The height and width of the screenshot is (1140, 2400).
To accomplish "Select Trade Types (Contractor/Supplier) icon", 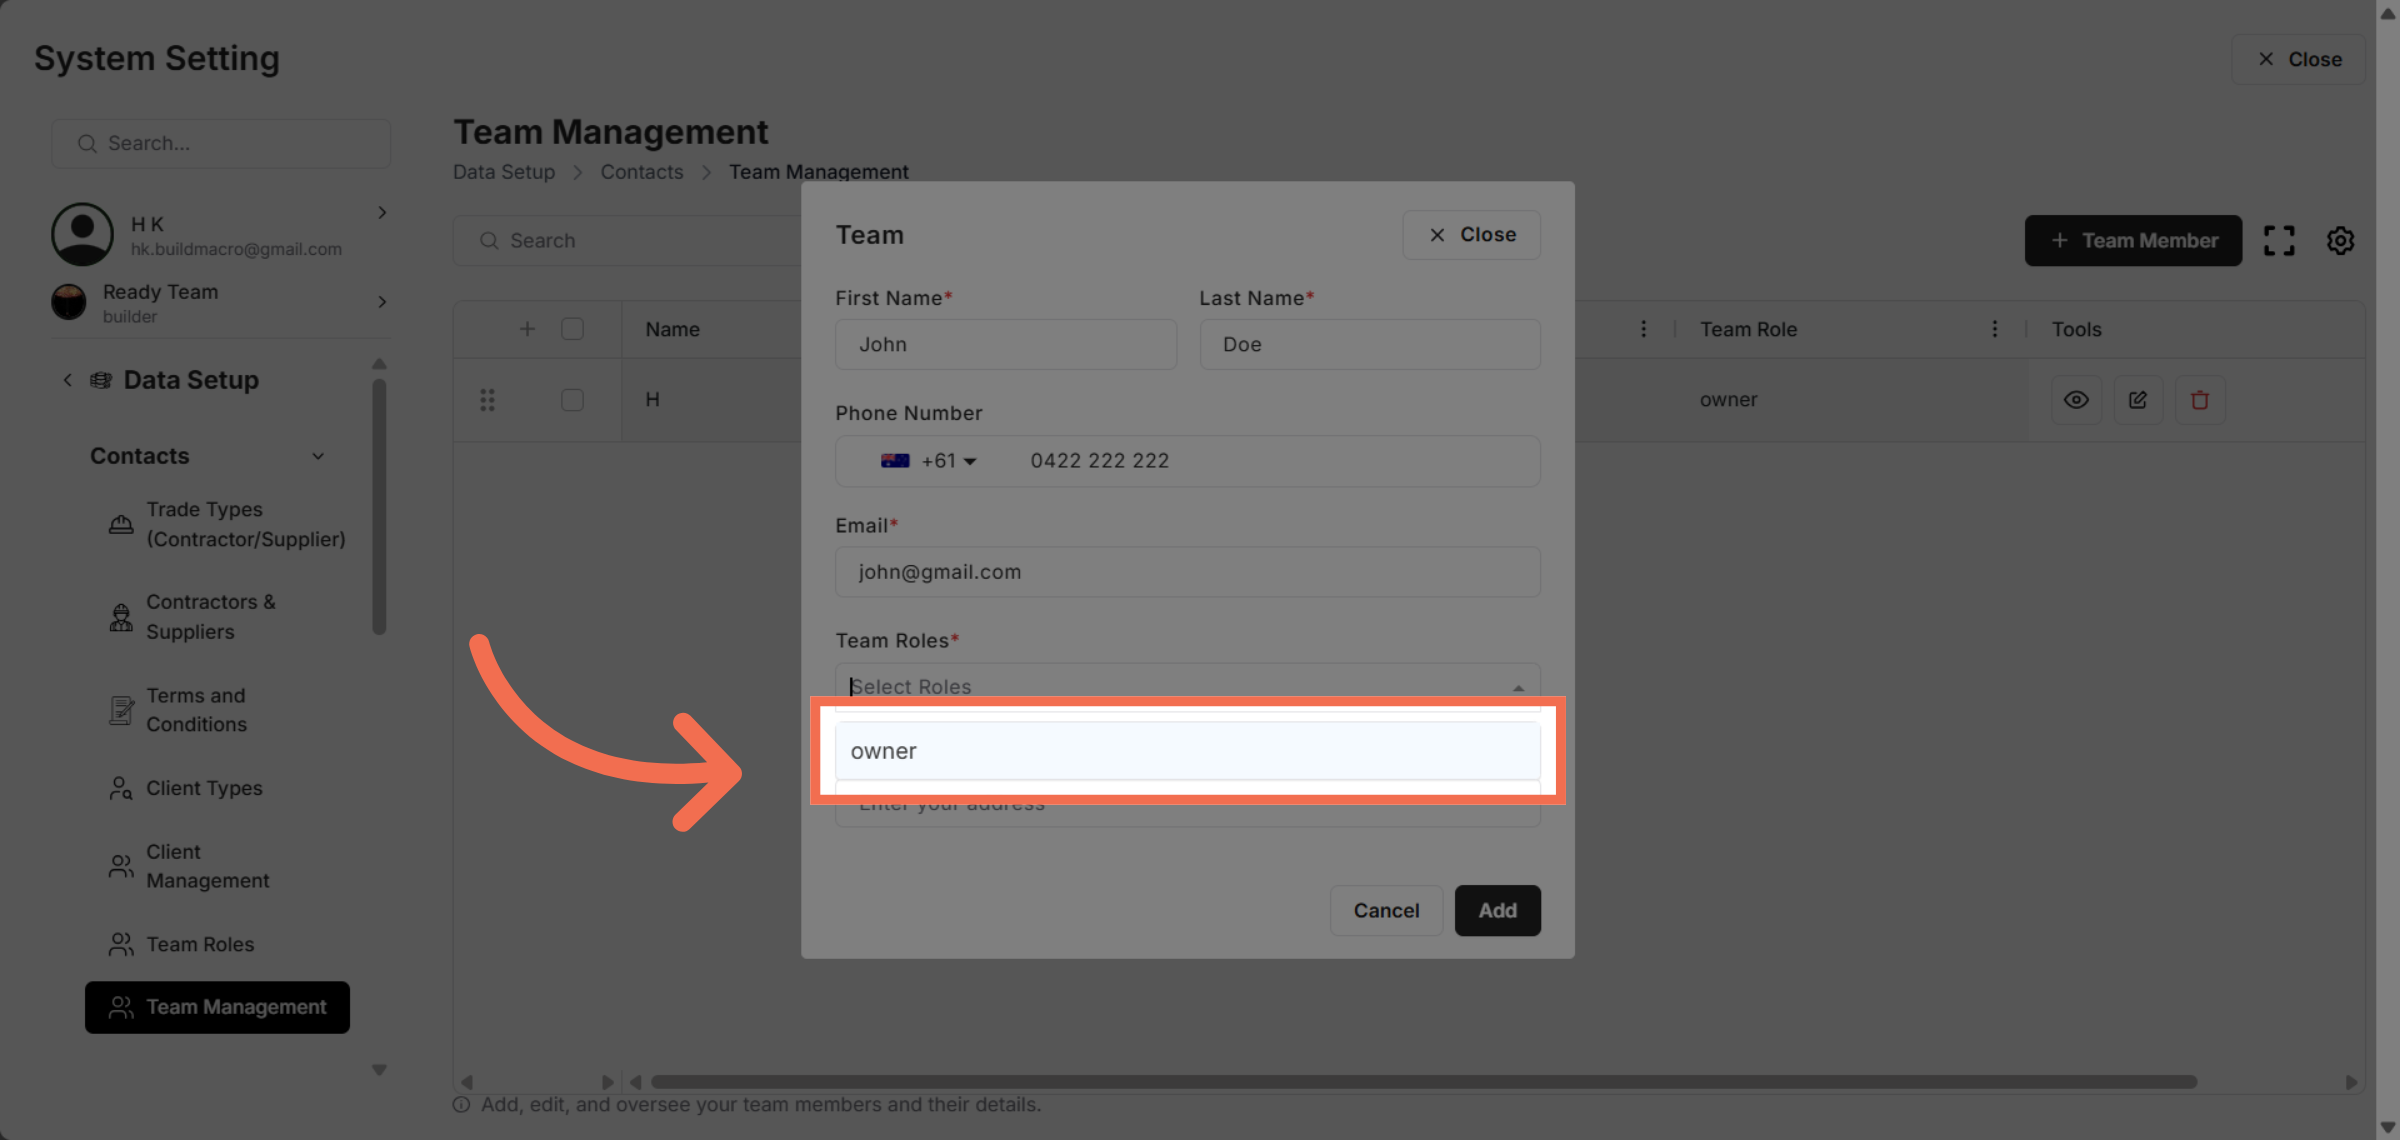I will [120, 524].
